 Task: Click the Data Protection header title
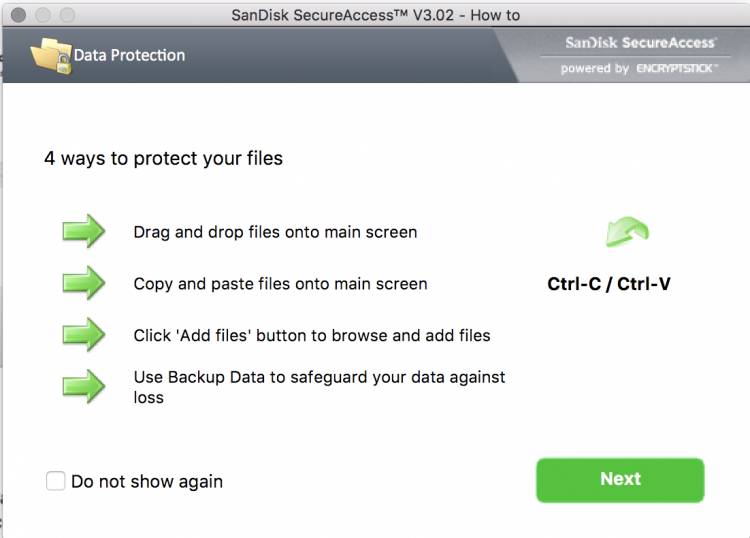[x=129, y=55]
